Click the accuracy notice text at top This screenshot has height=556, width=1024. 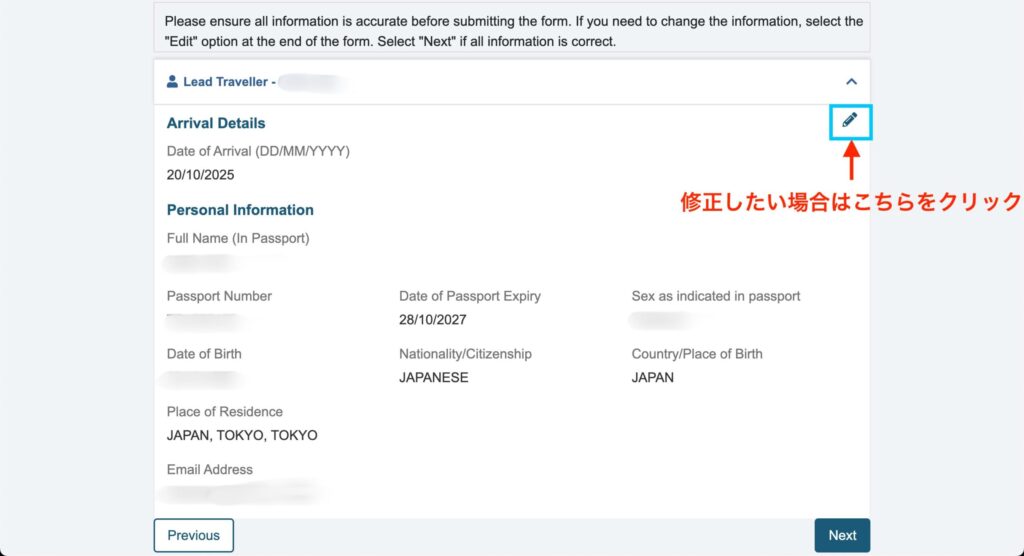(x=512, y=31)
